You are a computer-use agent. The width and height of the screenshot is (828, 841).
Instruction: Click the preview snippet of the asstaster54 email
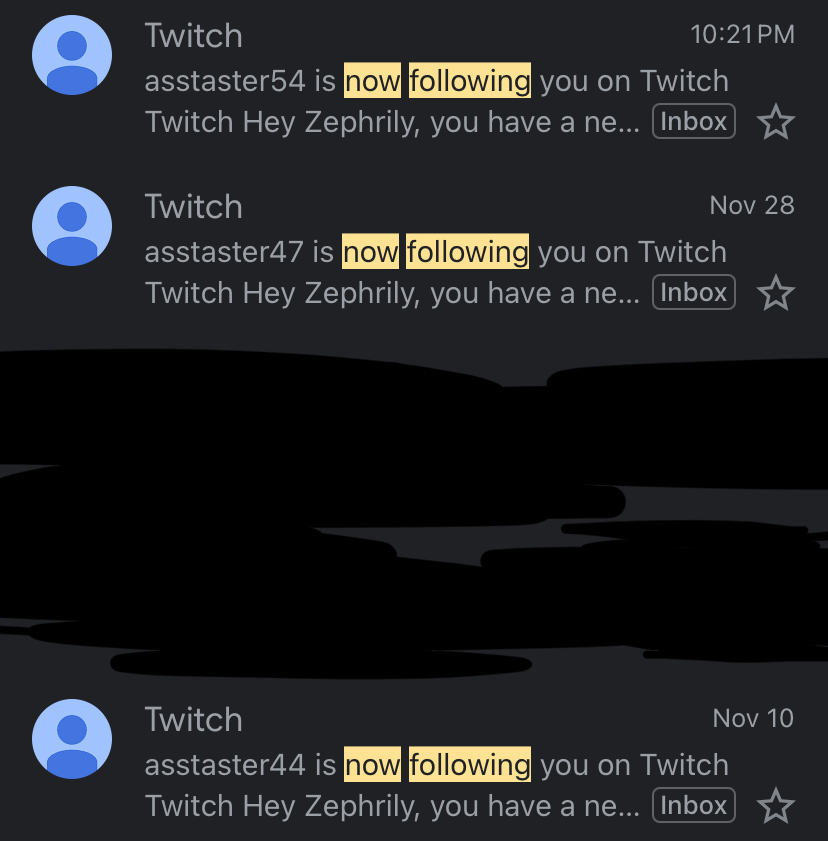coord(392,123)
